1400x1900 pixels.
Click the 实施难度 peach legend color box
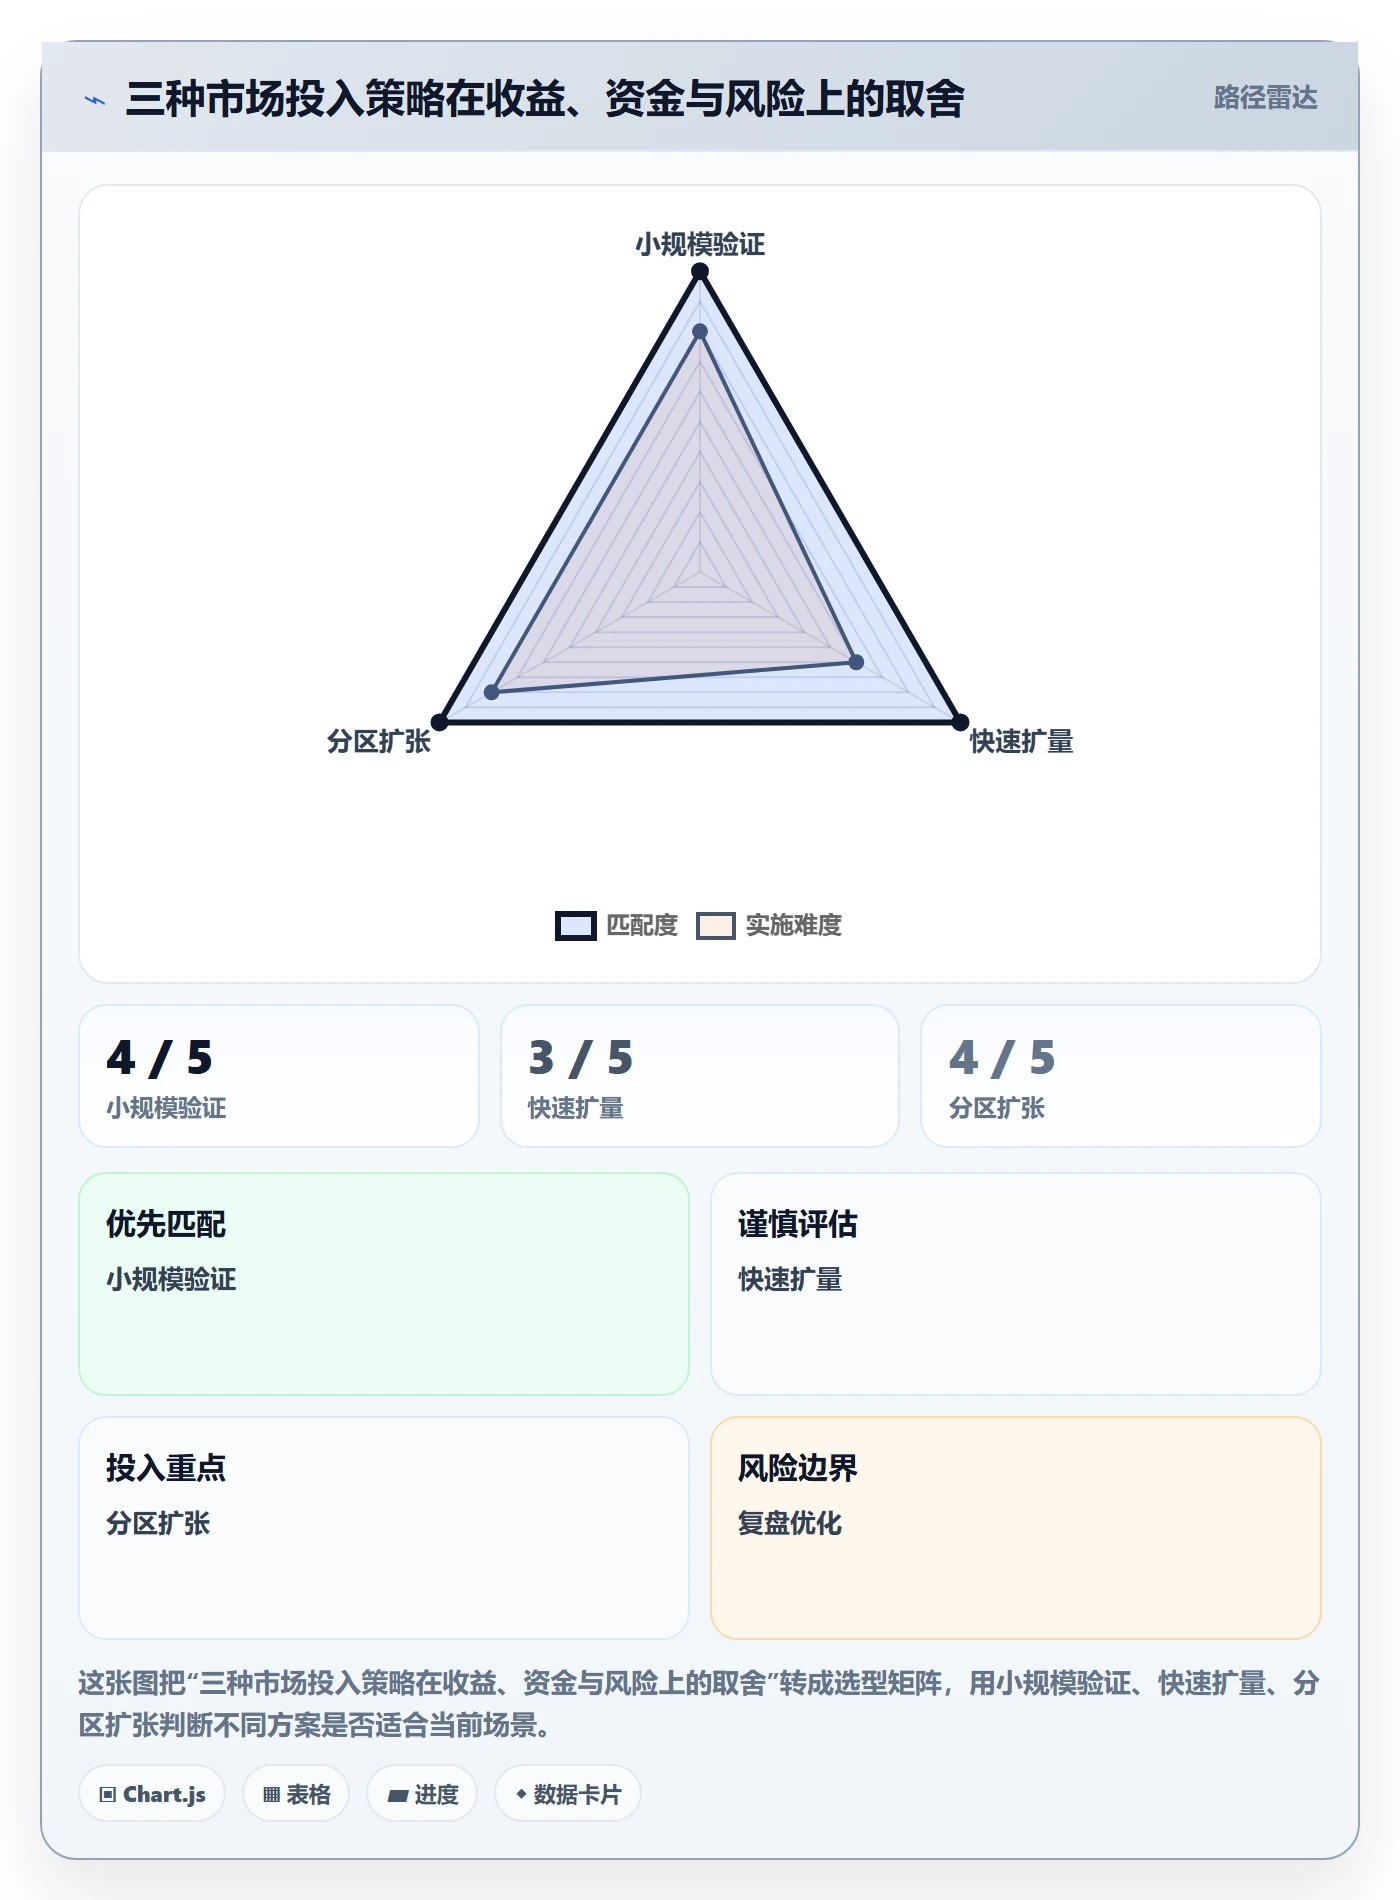(x=716, y=926)
